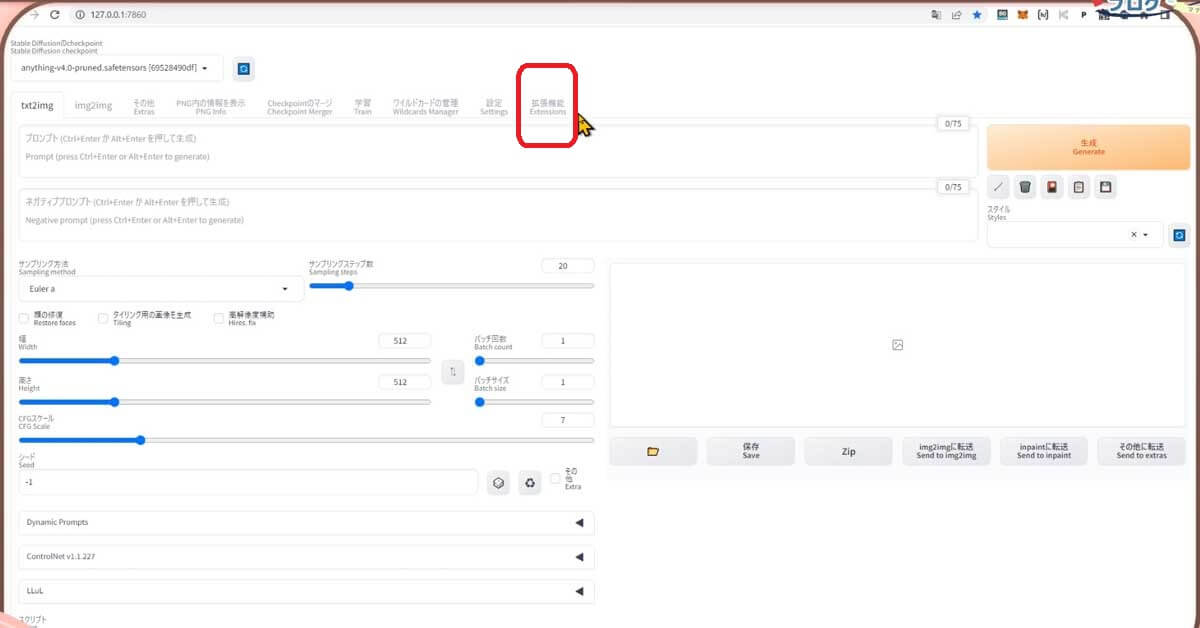1200x628 pixels.
Task: Randomize the seed with the dice icon
Action: pos(498,483)
